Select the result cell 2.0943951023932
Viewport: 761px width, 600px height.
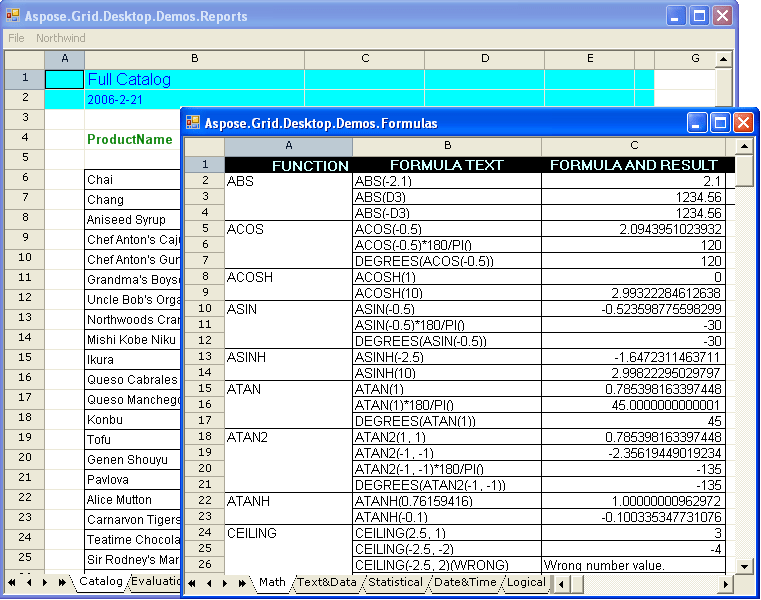coord(633,229)
